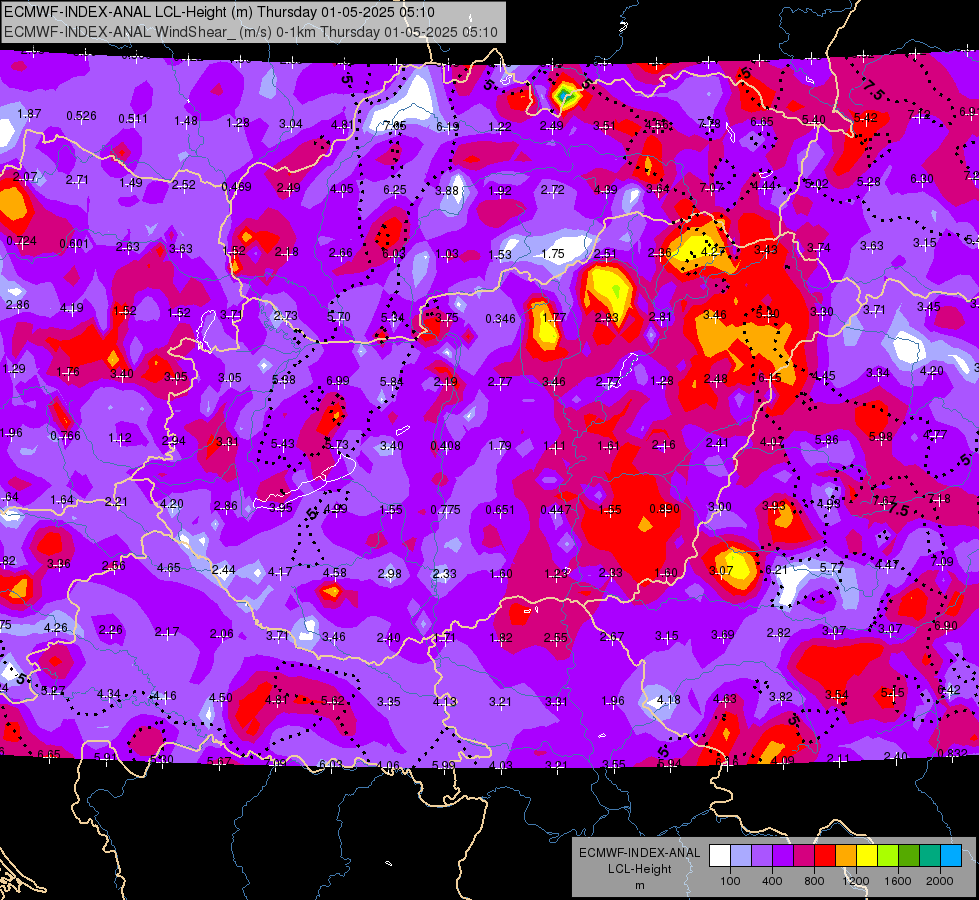Click the LCL-Height title line at top
This screenshot has width=979, height=900.
220,12
